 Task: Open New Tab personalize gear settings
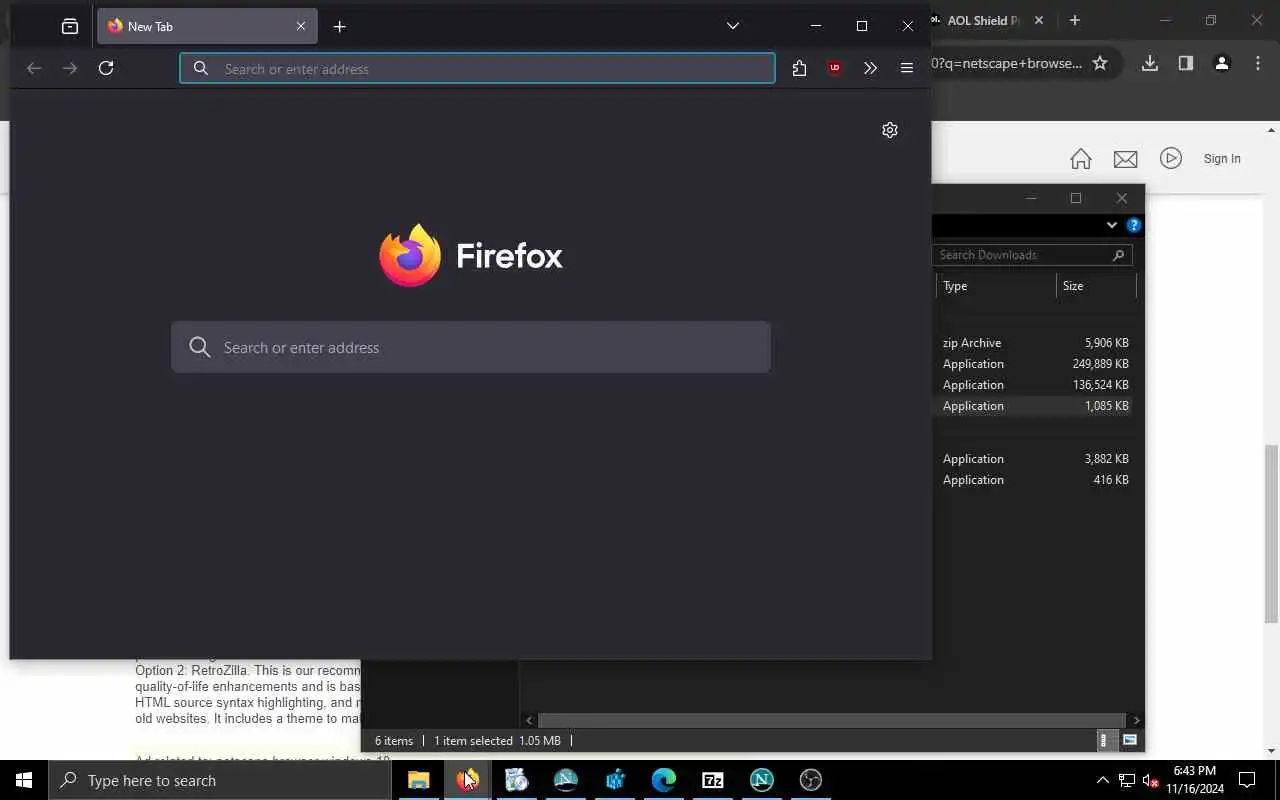point(889,130)
